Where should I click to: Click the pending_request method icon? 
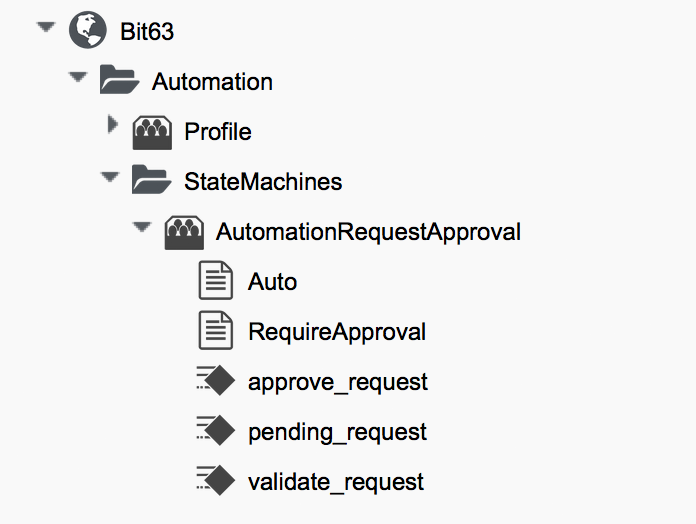click(x=216, y=431)
